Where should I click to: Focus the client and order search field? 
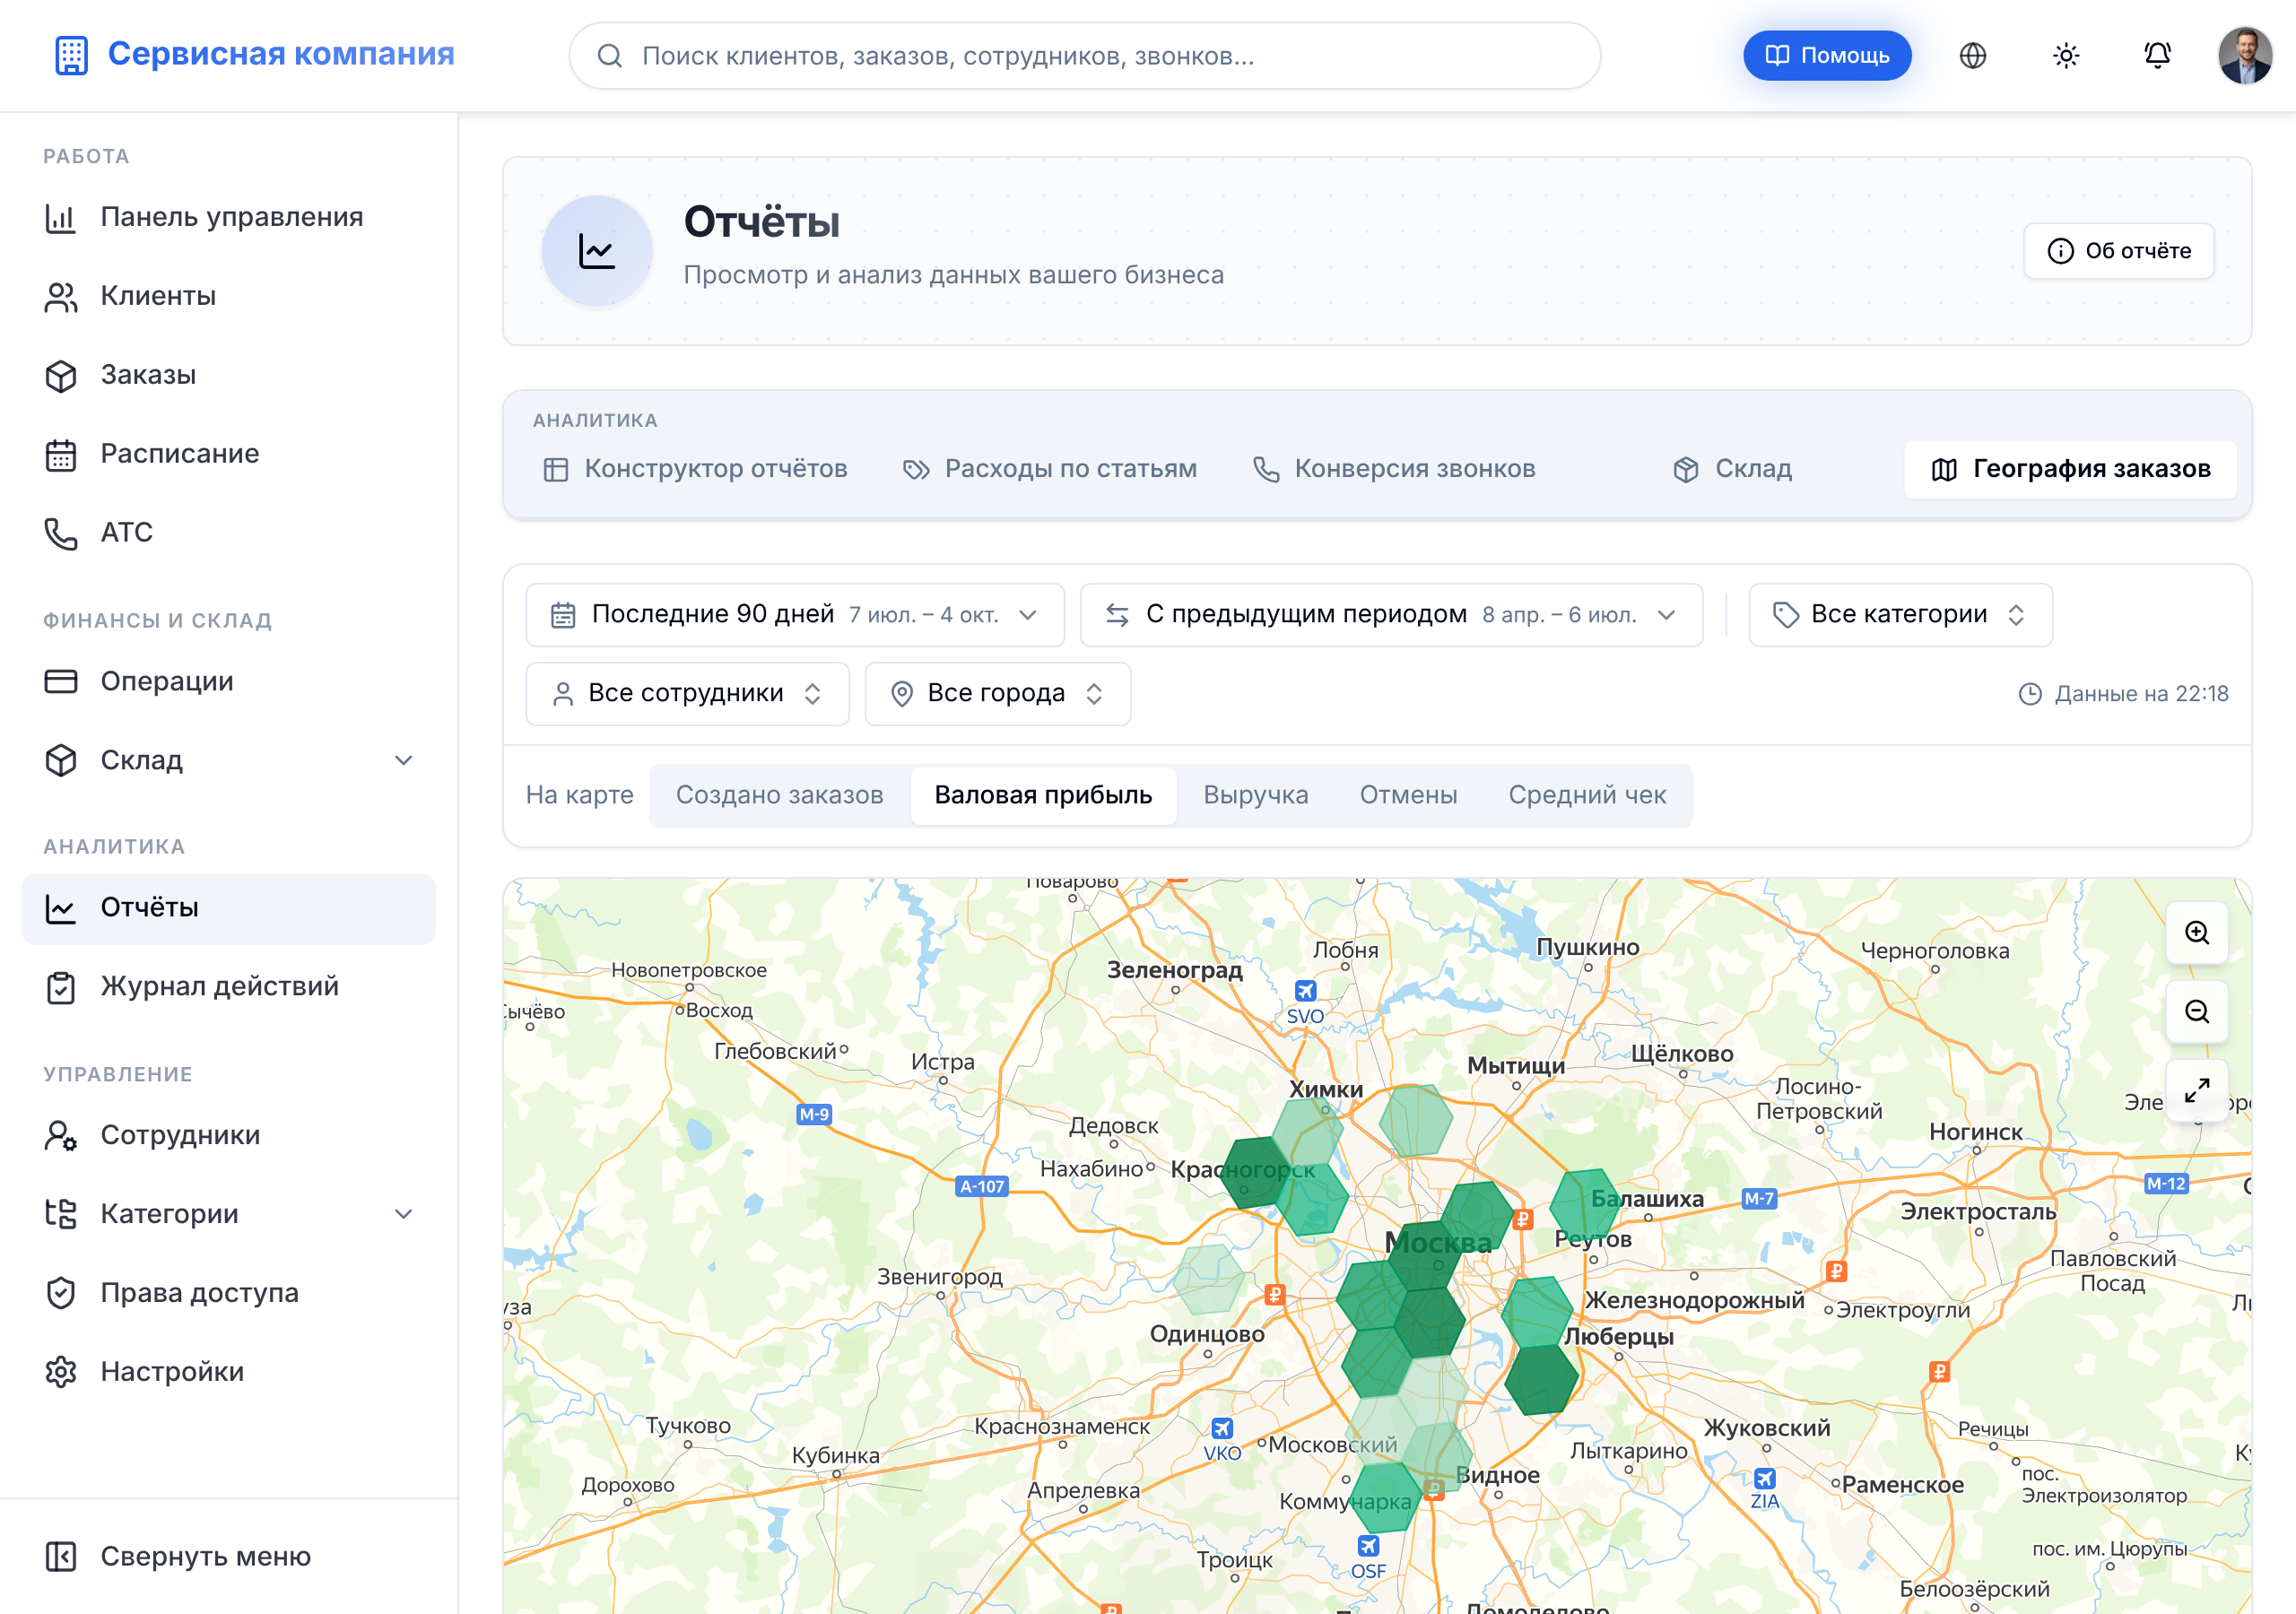click(x=1084, y=56)
